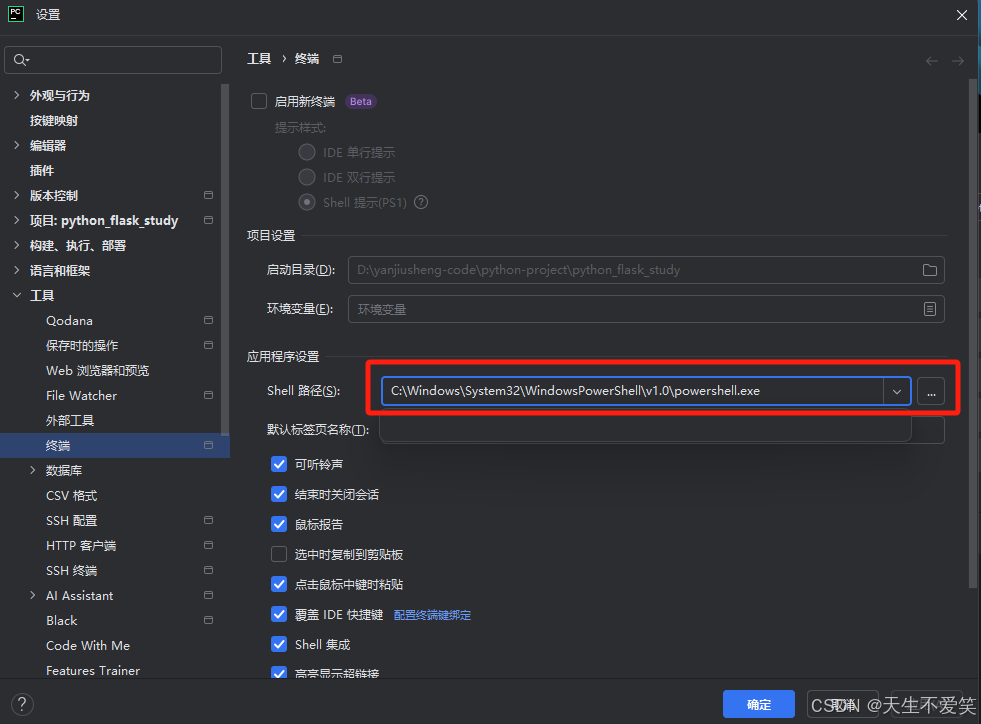Screen dimensions: 981x724
Task: Click the question mark icon at bottom left
Action: click(21, 702)
